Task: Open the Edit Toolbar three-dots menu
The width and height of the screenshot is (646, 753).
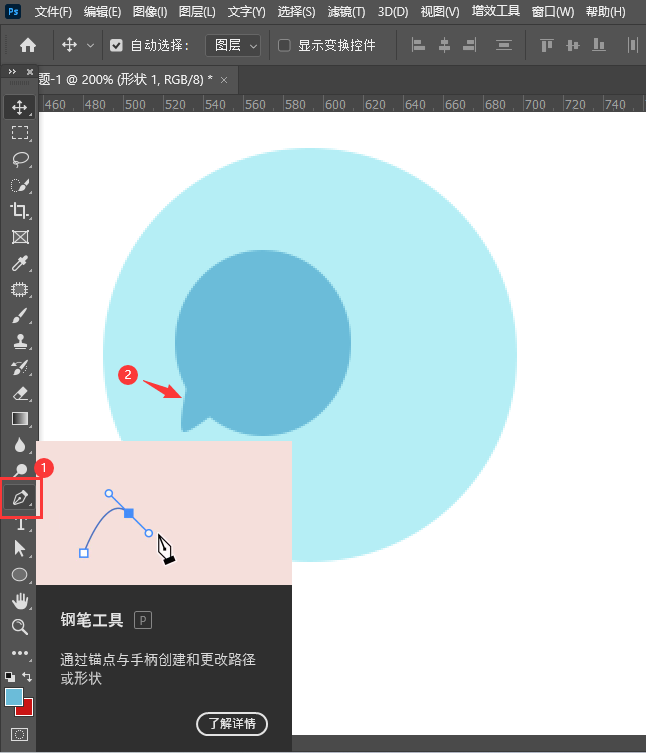Action: [19, 653]
